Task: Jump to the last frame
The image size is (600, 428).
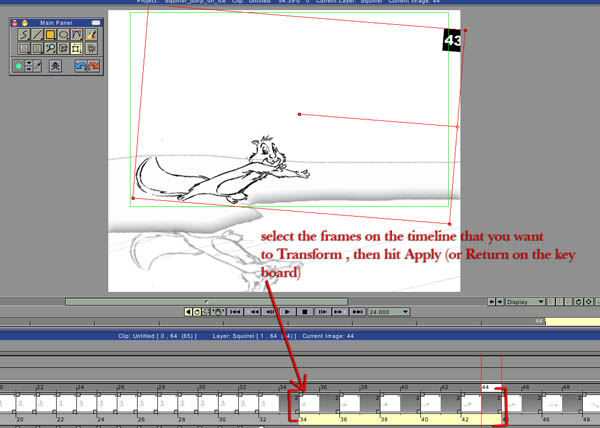Action: pyautogui.click(x=357, y=312)
